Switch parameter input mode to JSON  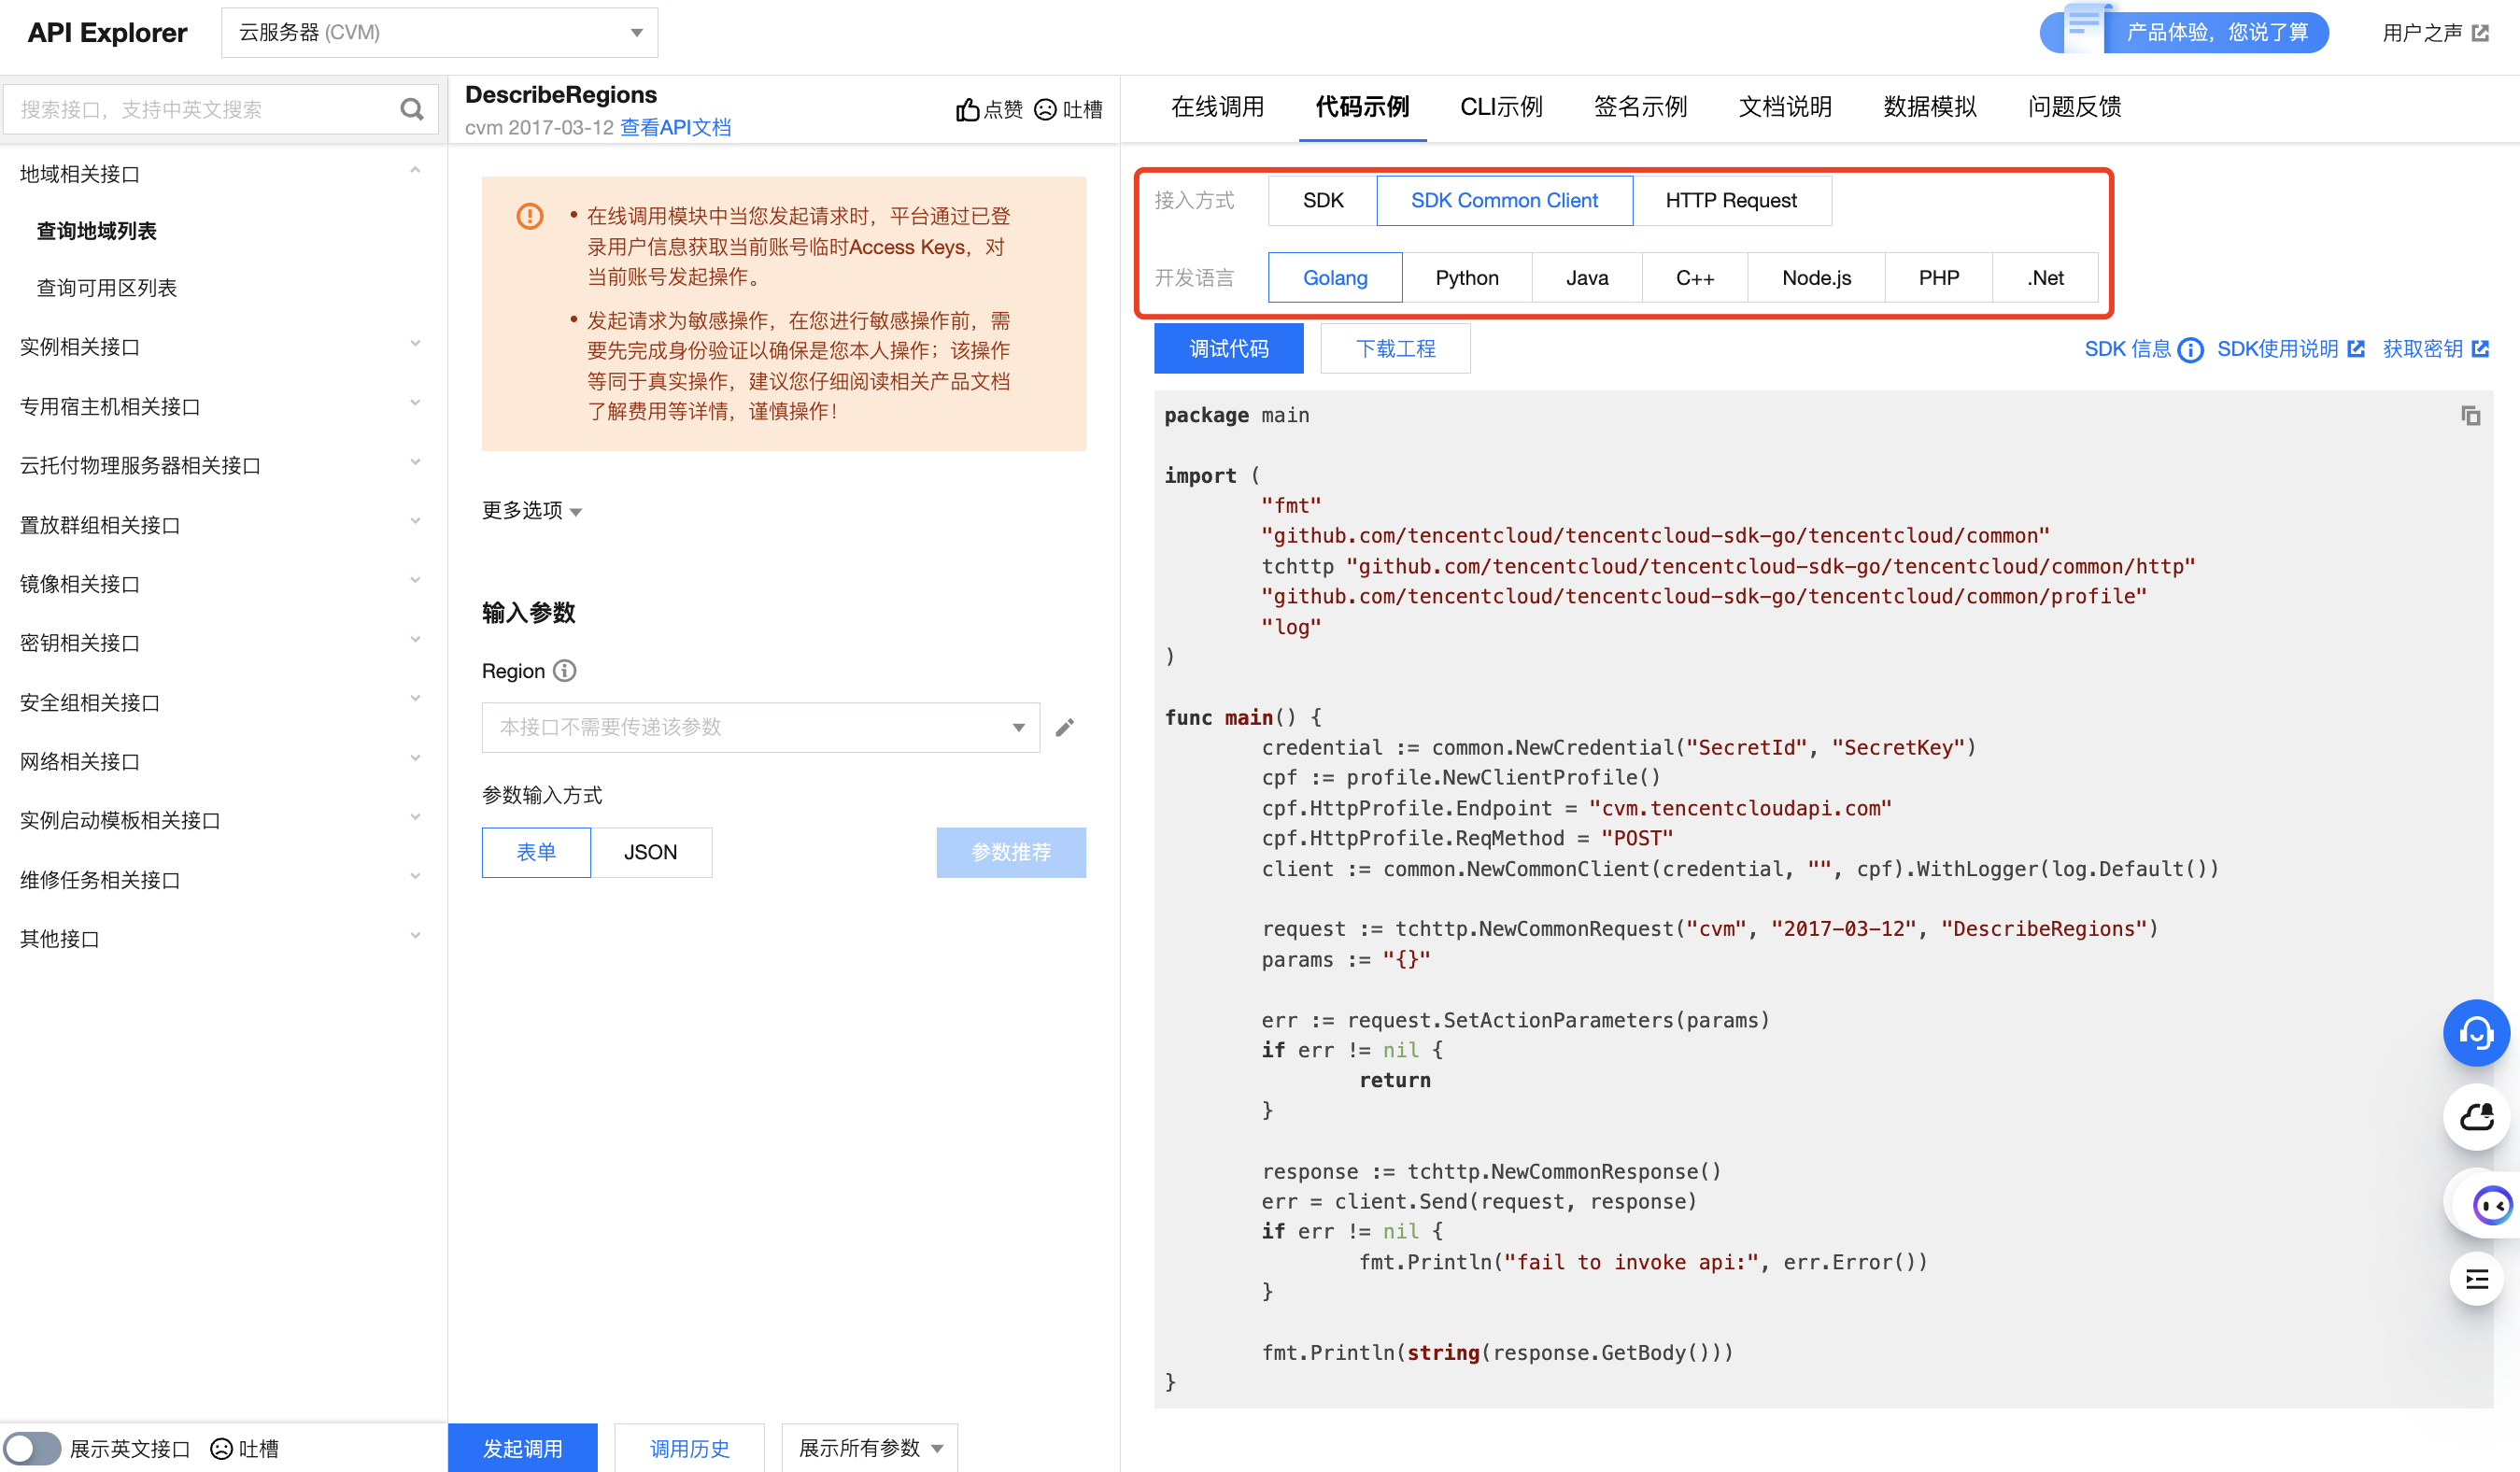(x=651, y=852)
